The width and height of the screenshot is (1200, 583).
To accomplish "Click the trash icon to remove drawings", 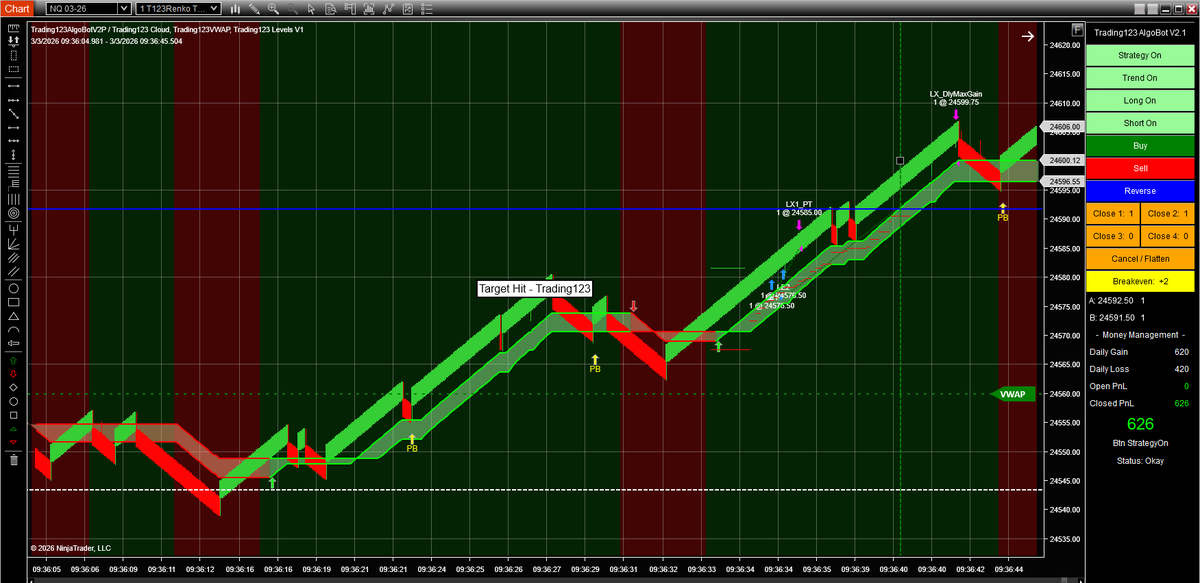I will click(12, 460).
